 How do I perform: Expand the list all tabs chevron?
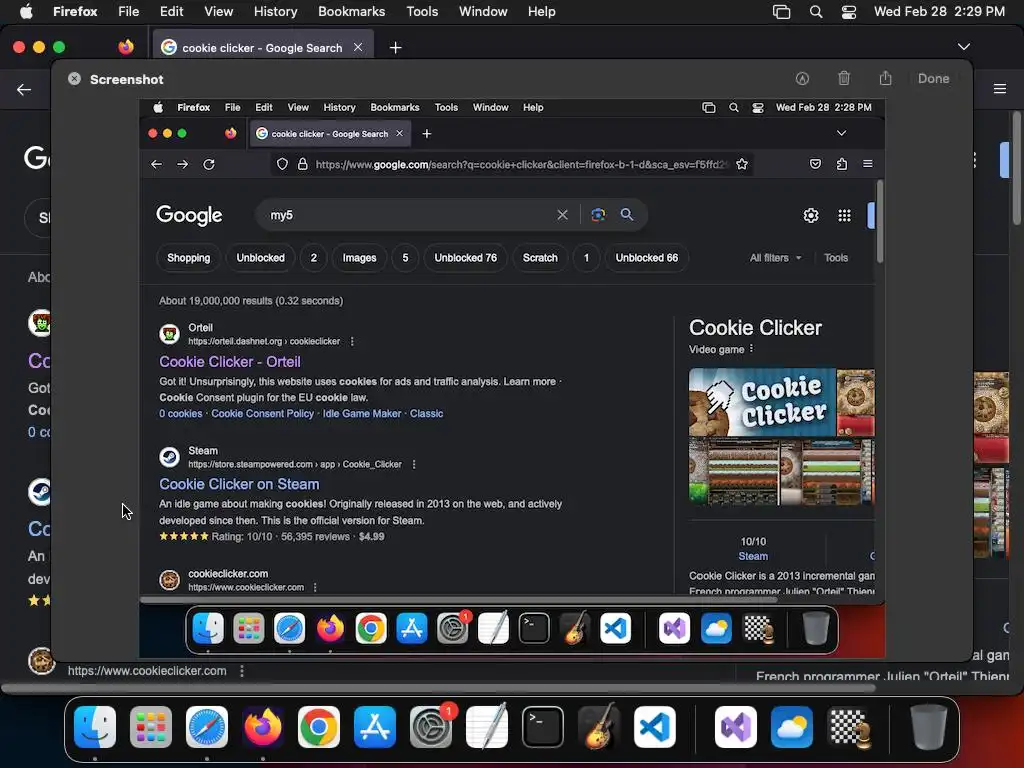(963, 47)
